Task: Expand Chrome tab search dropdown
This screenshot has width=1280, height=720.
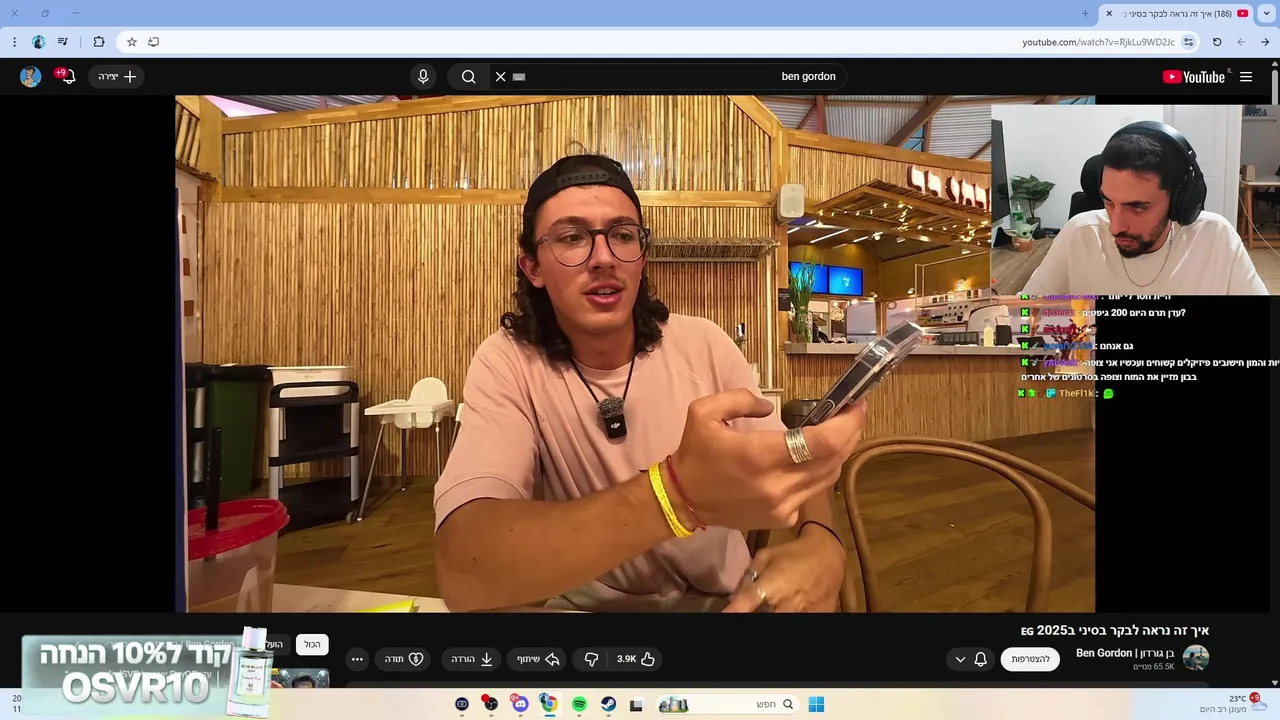Action: coord(1267,13)
